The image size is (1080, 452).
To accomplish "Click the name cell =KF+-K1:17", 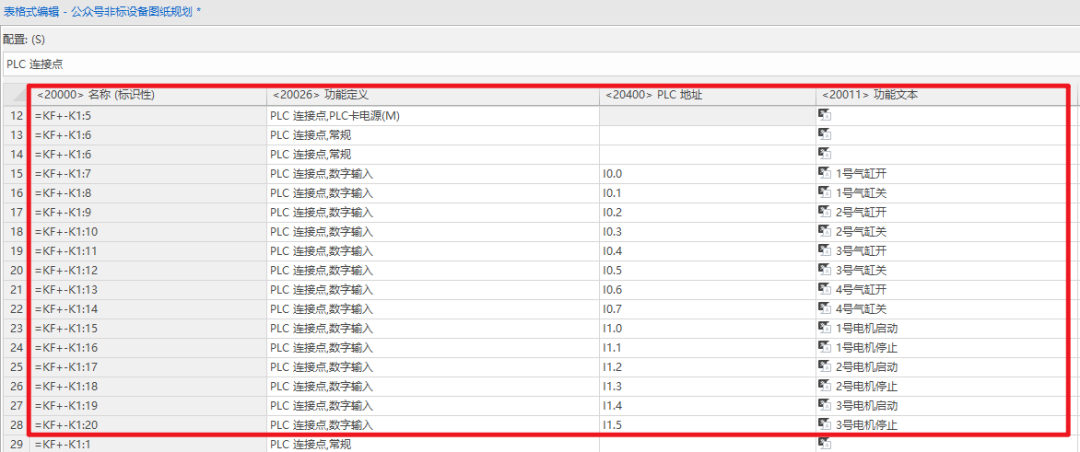I will tap(148, 367).
